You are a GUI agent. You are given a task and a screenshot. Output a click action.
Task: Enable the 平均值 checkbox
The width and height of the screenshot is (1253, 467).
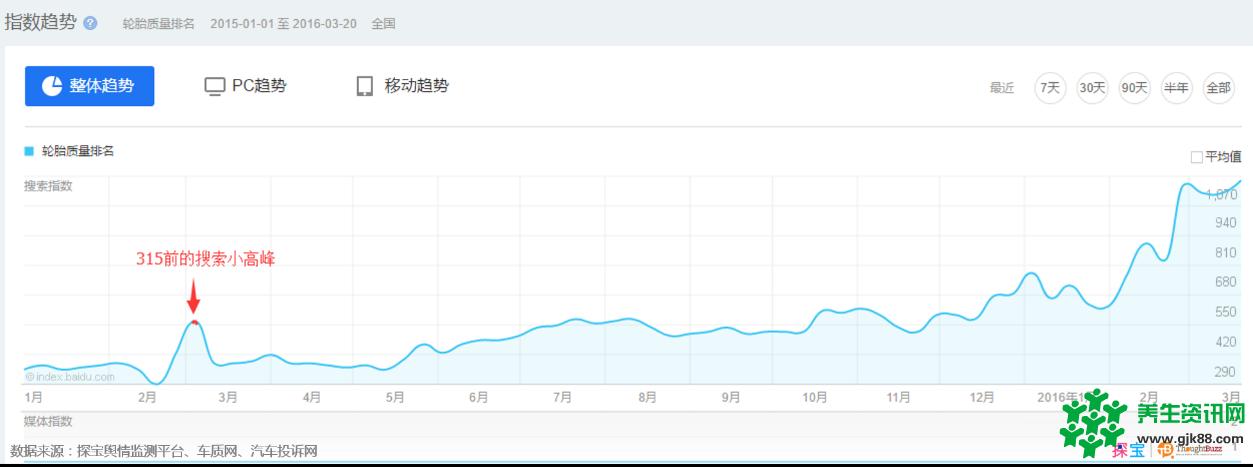[1196, 157]
